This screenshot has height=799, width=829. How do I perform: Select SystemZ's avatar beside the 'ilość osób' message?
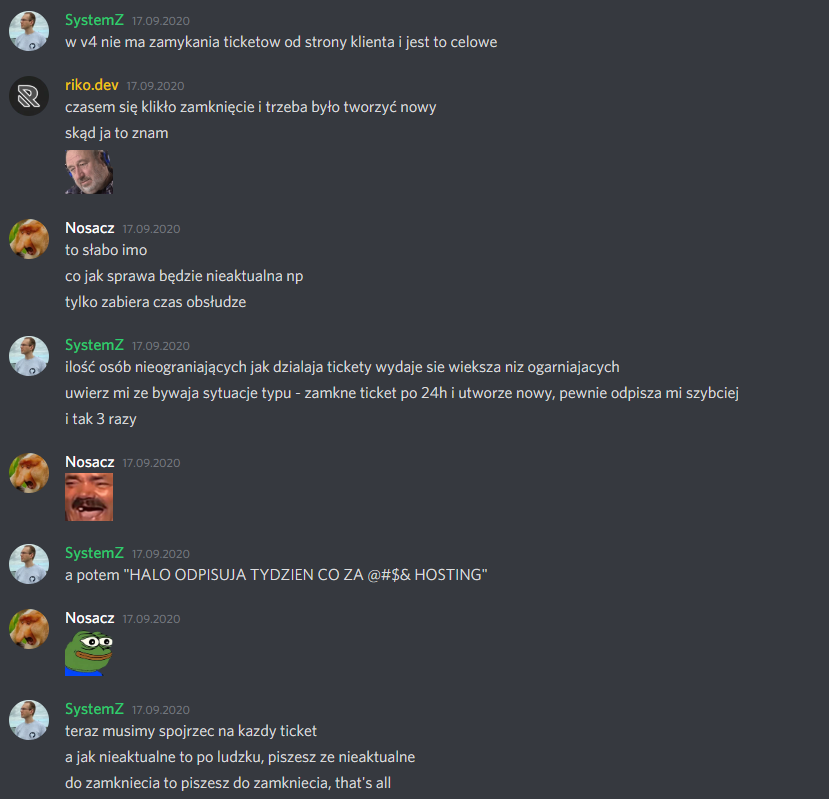click(29, 356)
